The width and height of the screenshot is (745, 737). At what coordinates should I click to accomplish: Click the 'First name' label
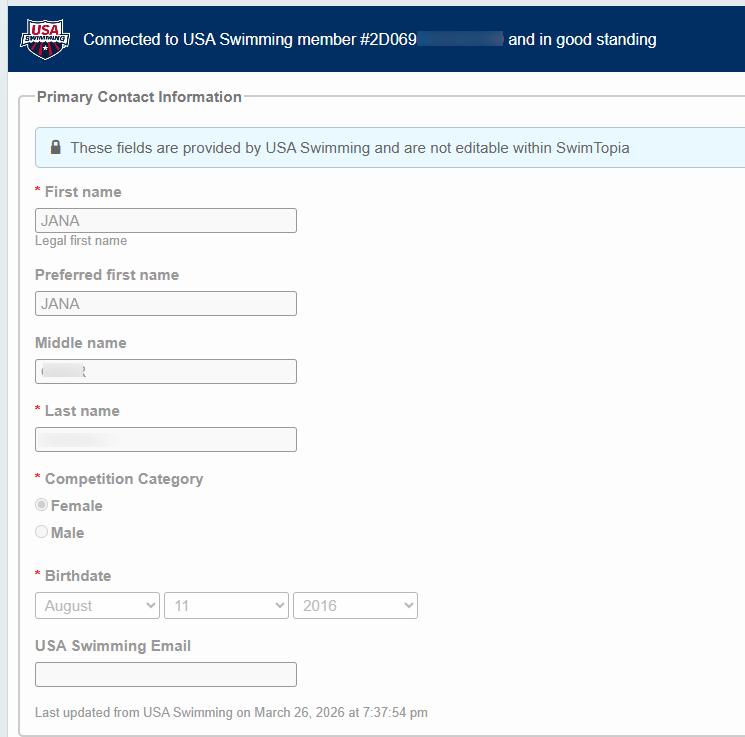pyautogui.click(x=83, y=192)
